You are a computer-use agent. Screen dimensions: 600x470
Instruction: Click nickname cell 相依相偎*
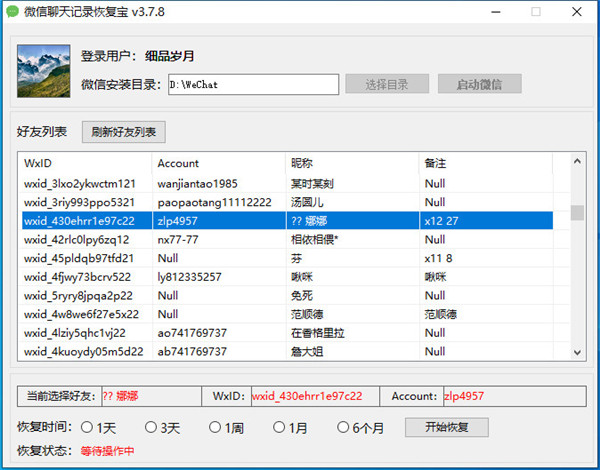point(315,240)
